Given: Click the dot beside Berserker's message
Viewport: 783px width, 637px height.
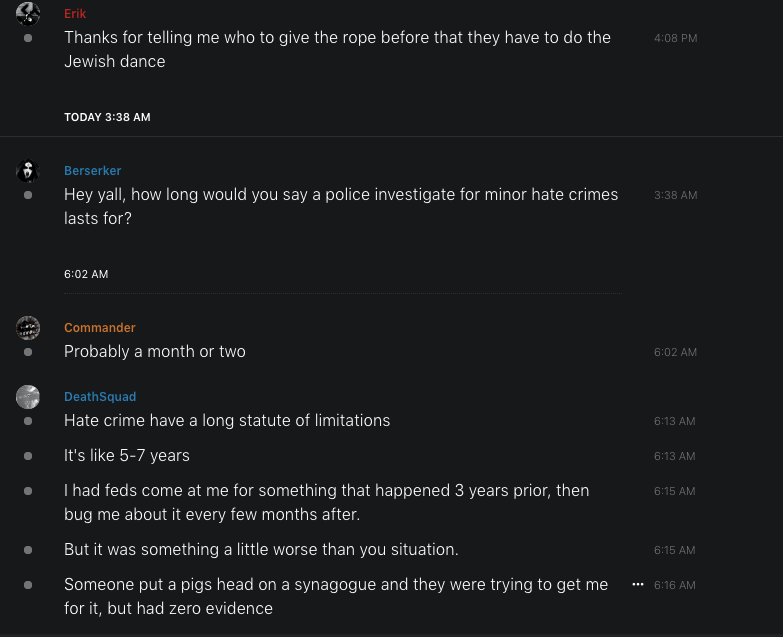Looking at the screenshot, I should pos(28,195).
